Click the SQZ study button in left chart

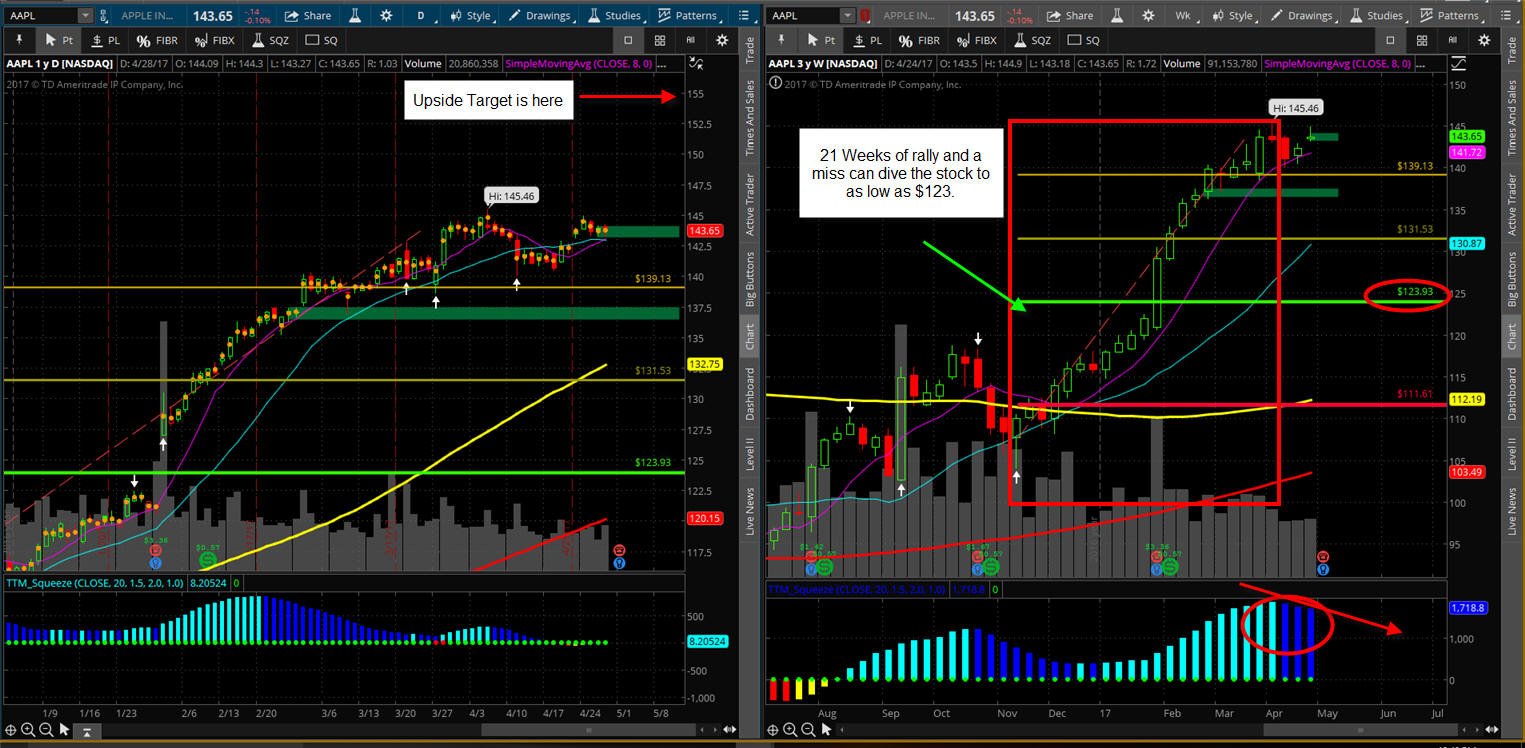[x=268, y=40]
